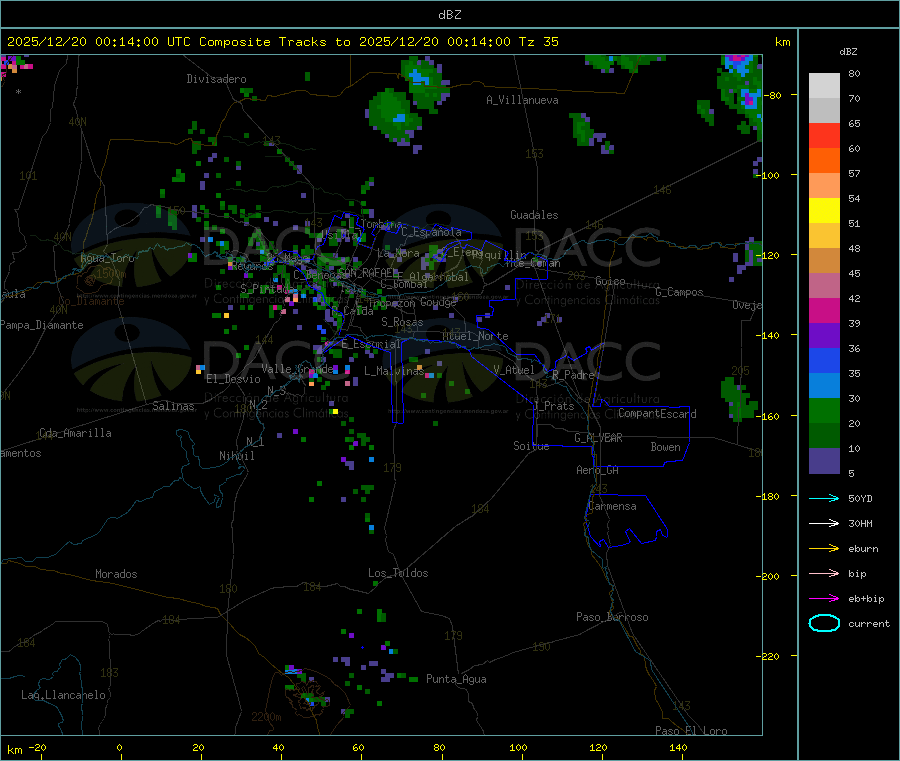Click the 'G_ALVEAR' map label
Screen dimensions: 900x761
(598, 438)
